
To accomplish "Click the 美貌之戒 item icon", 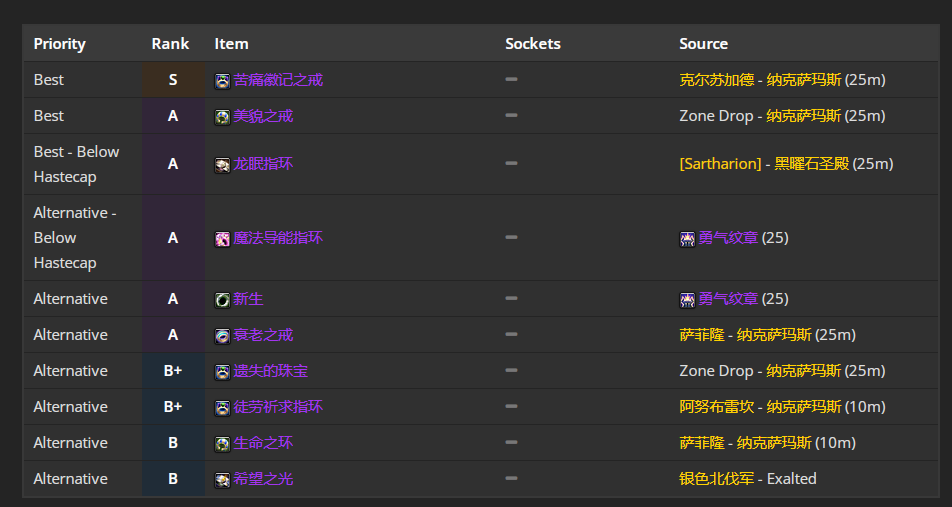I will (x=222, y=117).
